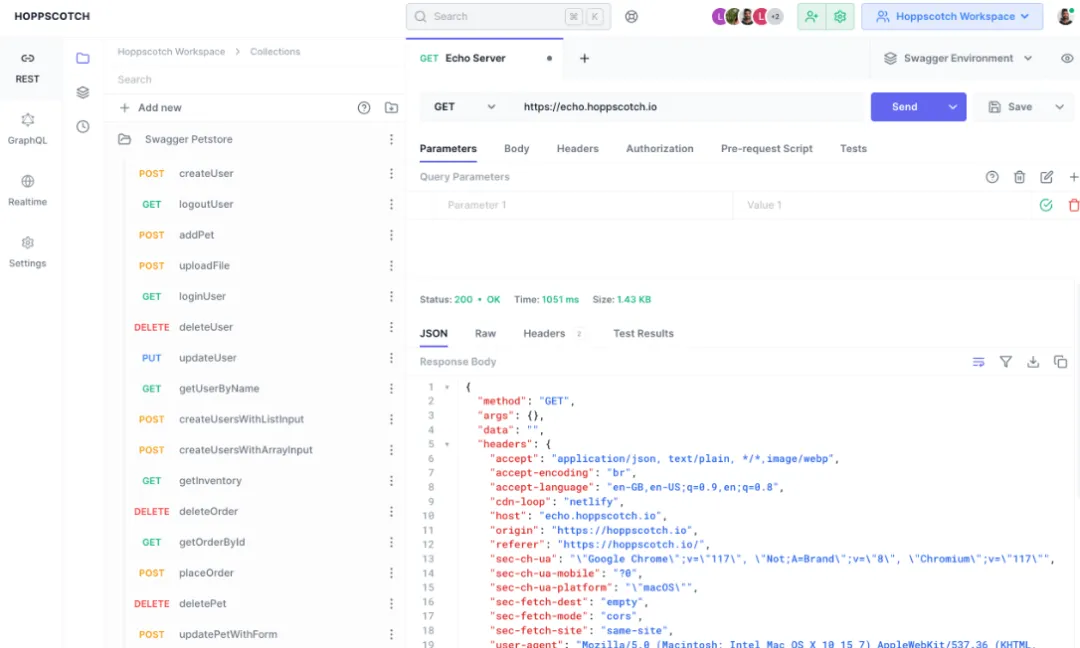Open the Swagger Environment dropdown

(x=958, y=59)
